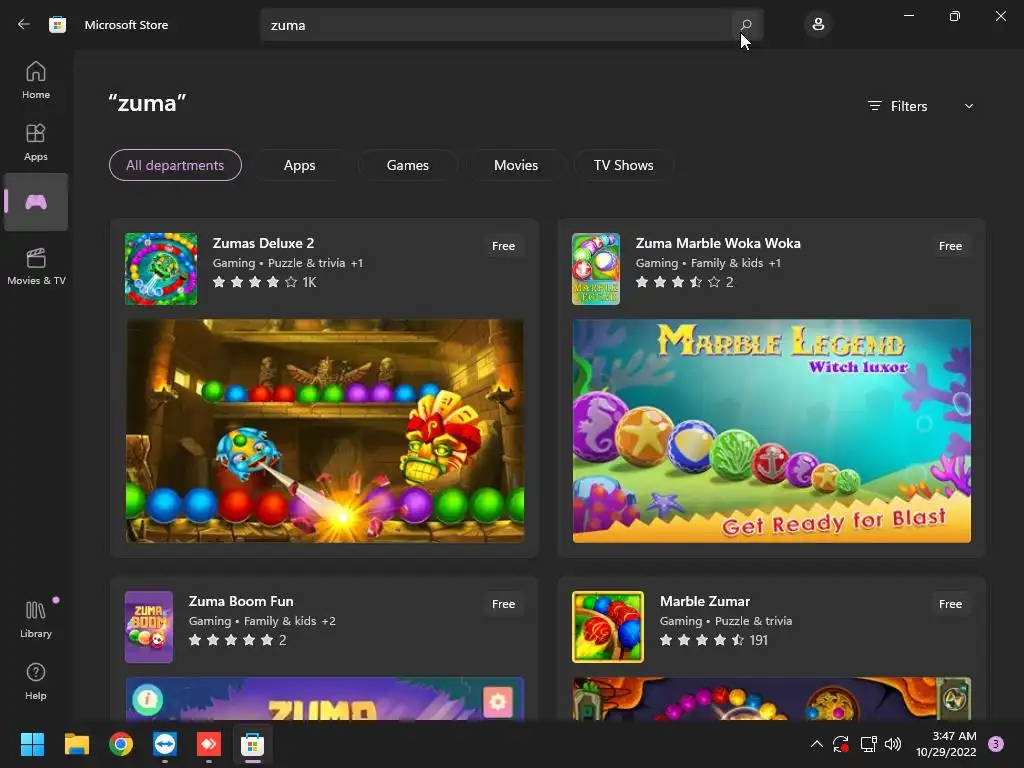This screenshot has width=1024, height=768.
Task: Open Movies & TV in the sidebar
Action: [36, 266]
